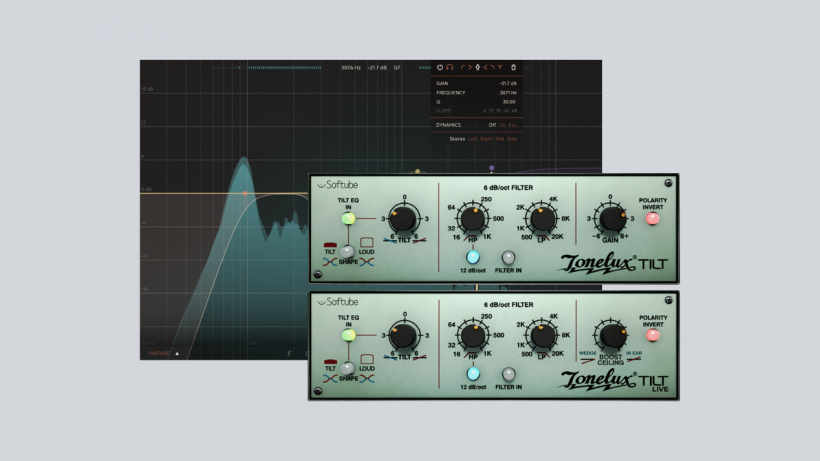Click the LOUD shape icon on Tonelux Tilt

click(x=367, y=243)
